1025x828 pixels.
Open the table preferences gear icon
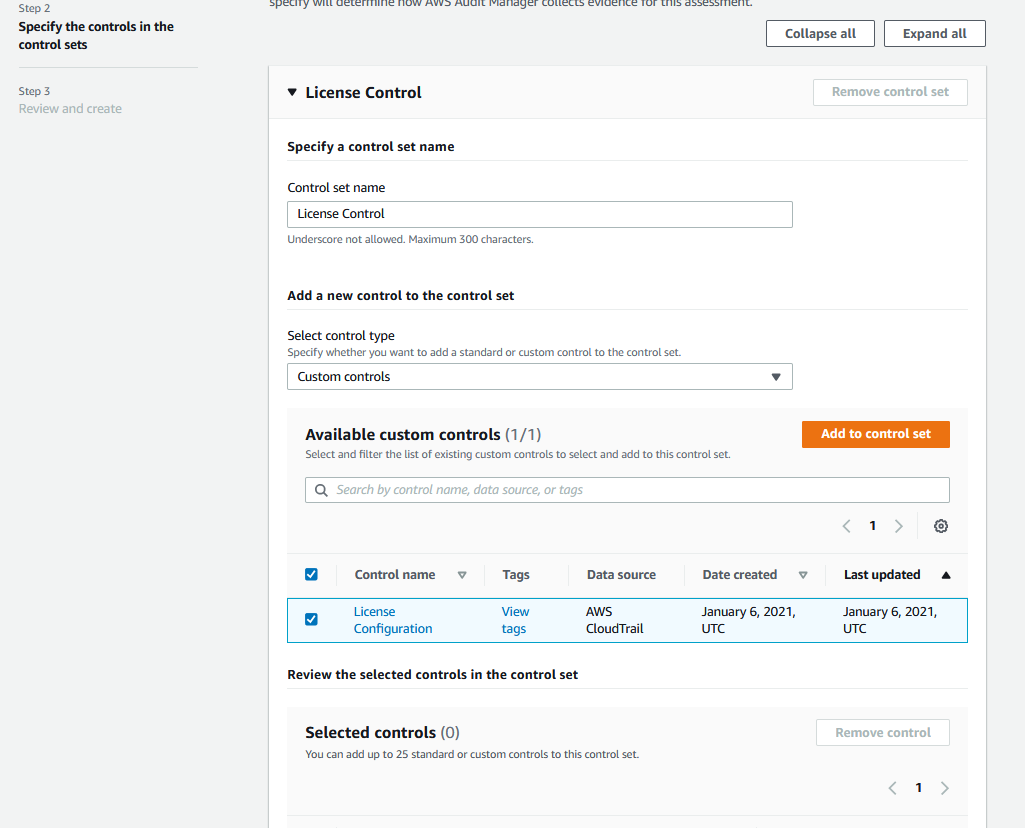click(x=941, y=526)
